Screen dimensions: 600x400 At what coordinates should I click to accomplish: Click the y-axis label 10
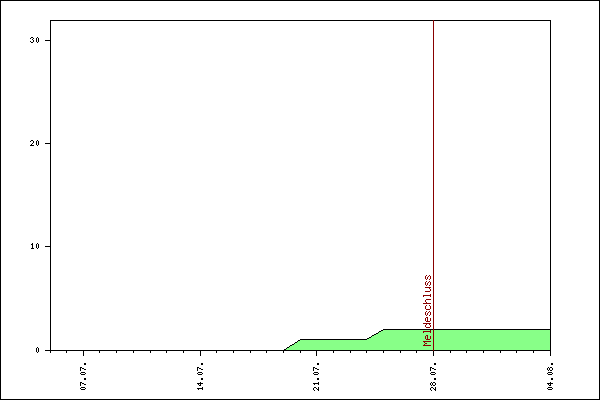click(x=34, y=246)
